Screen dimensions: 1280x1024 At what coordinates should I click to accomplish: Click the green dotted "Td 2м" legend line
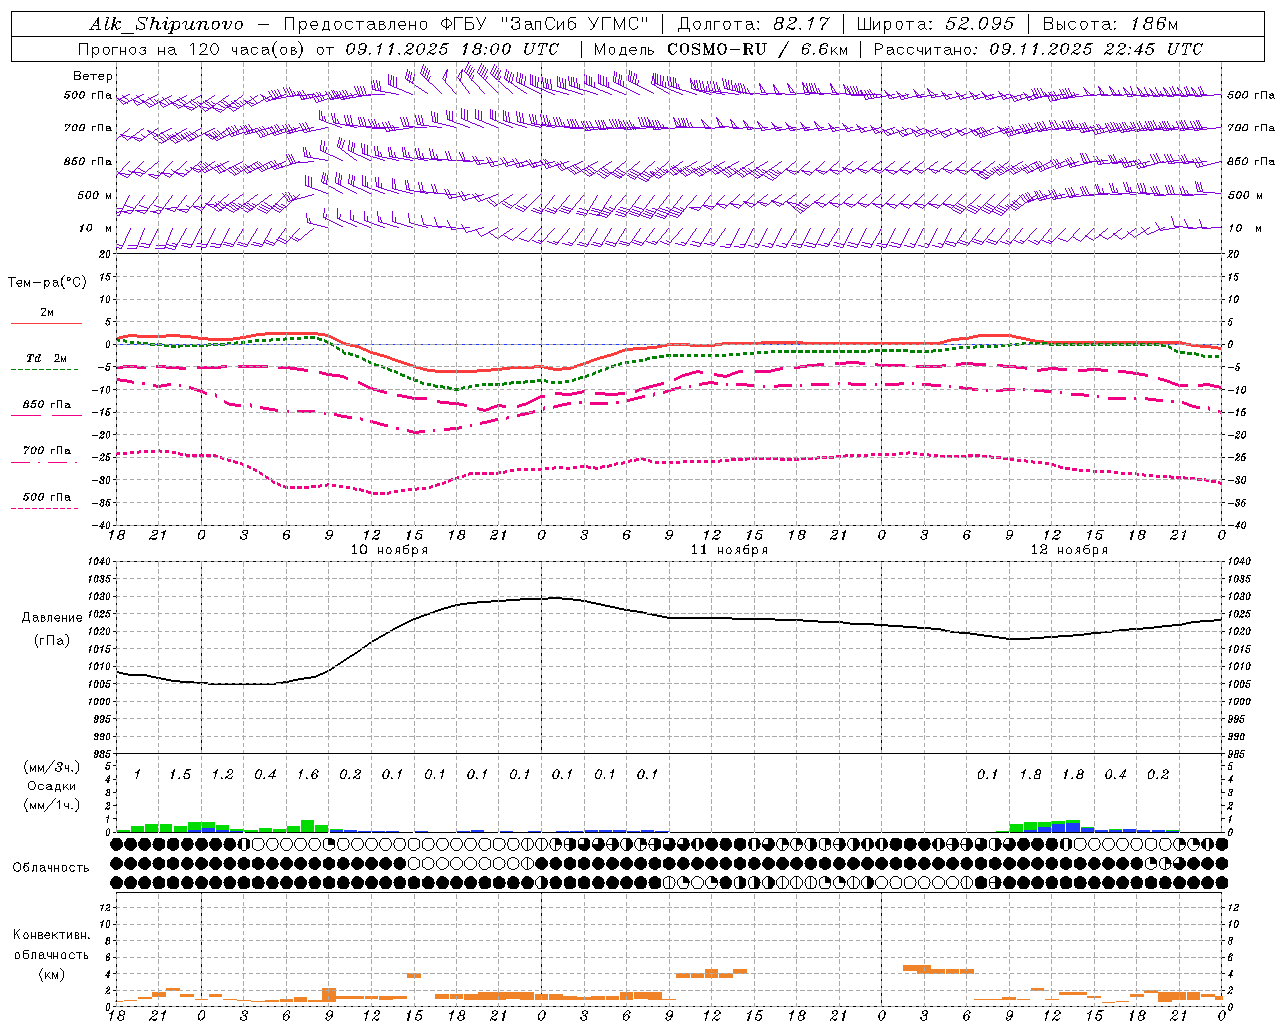(x=45, y=370)
